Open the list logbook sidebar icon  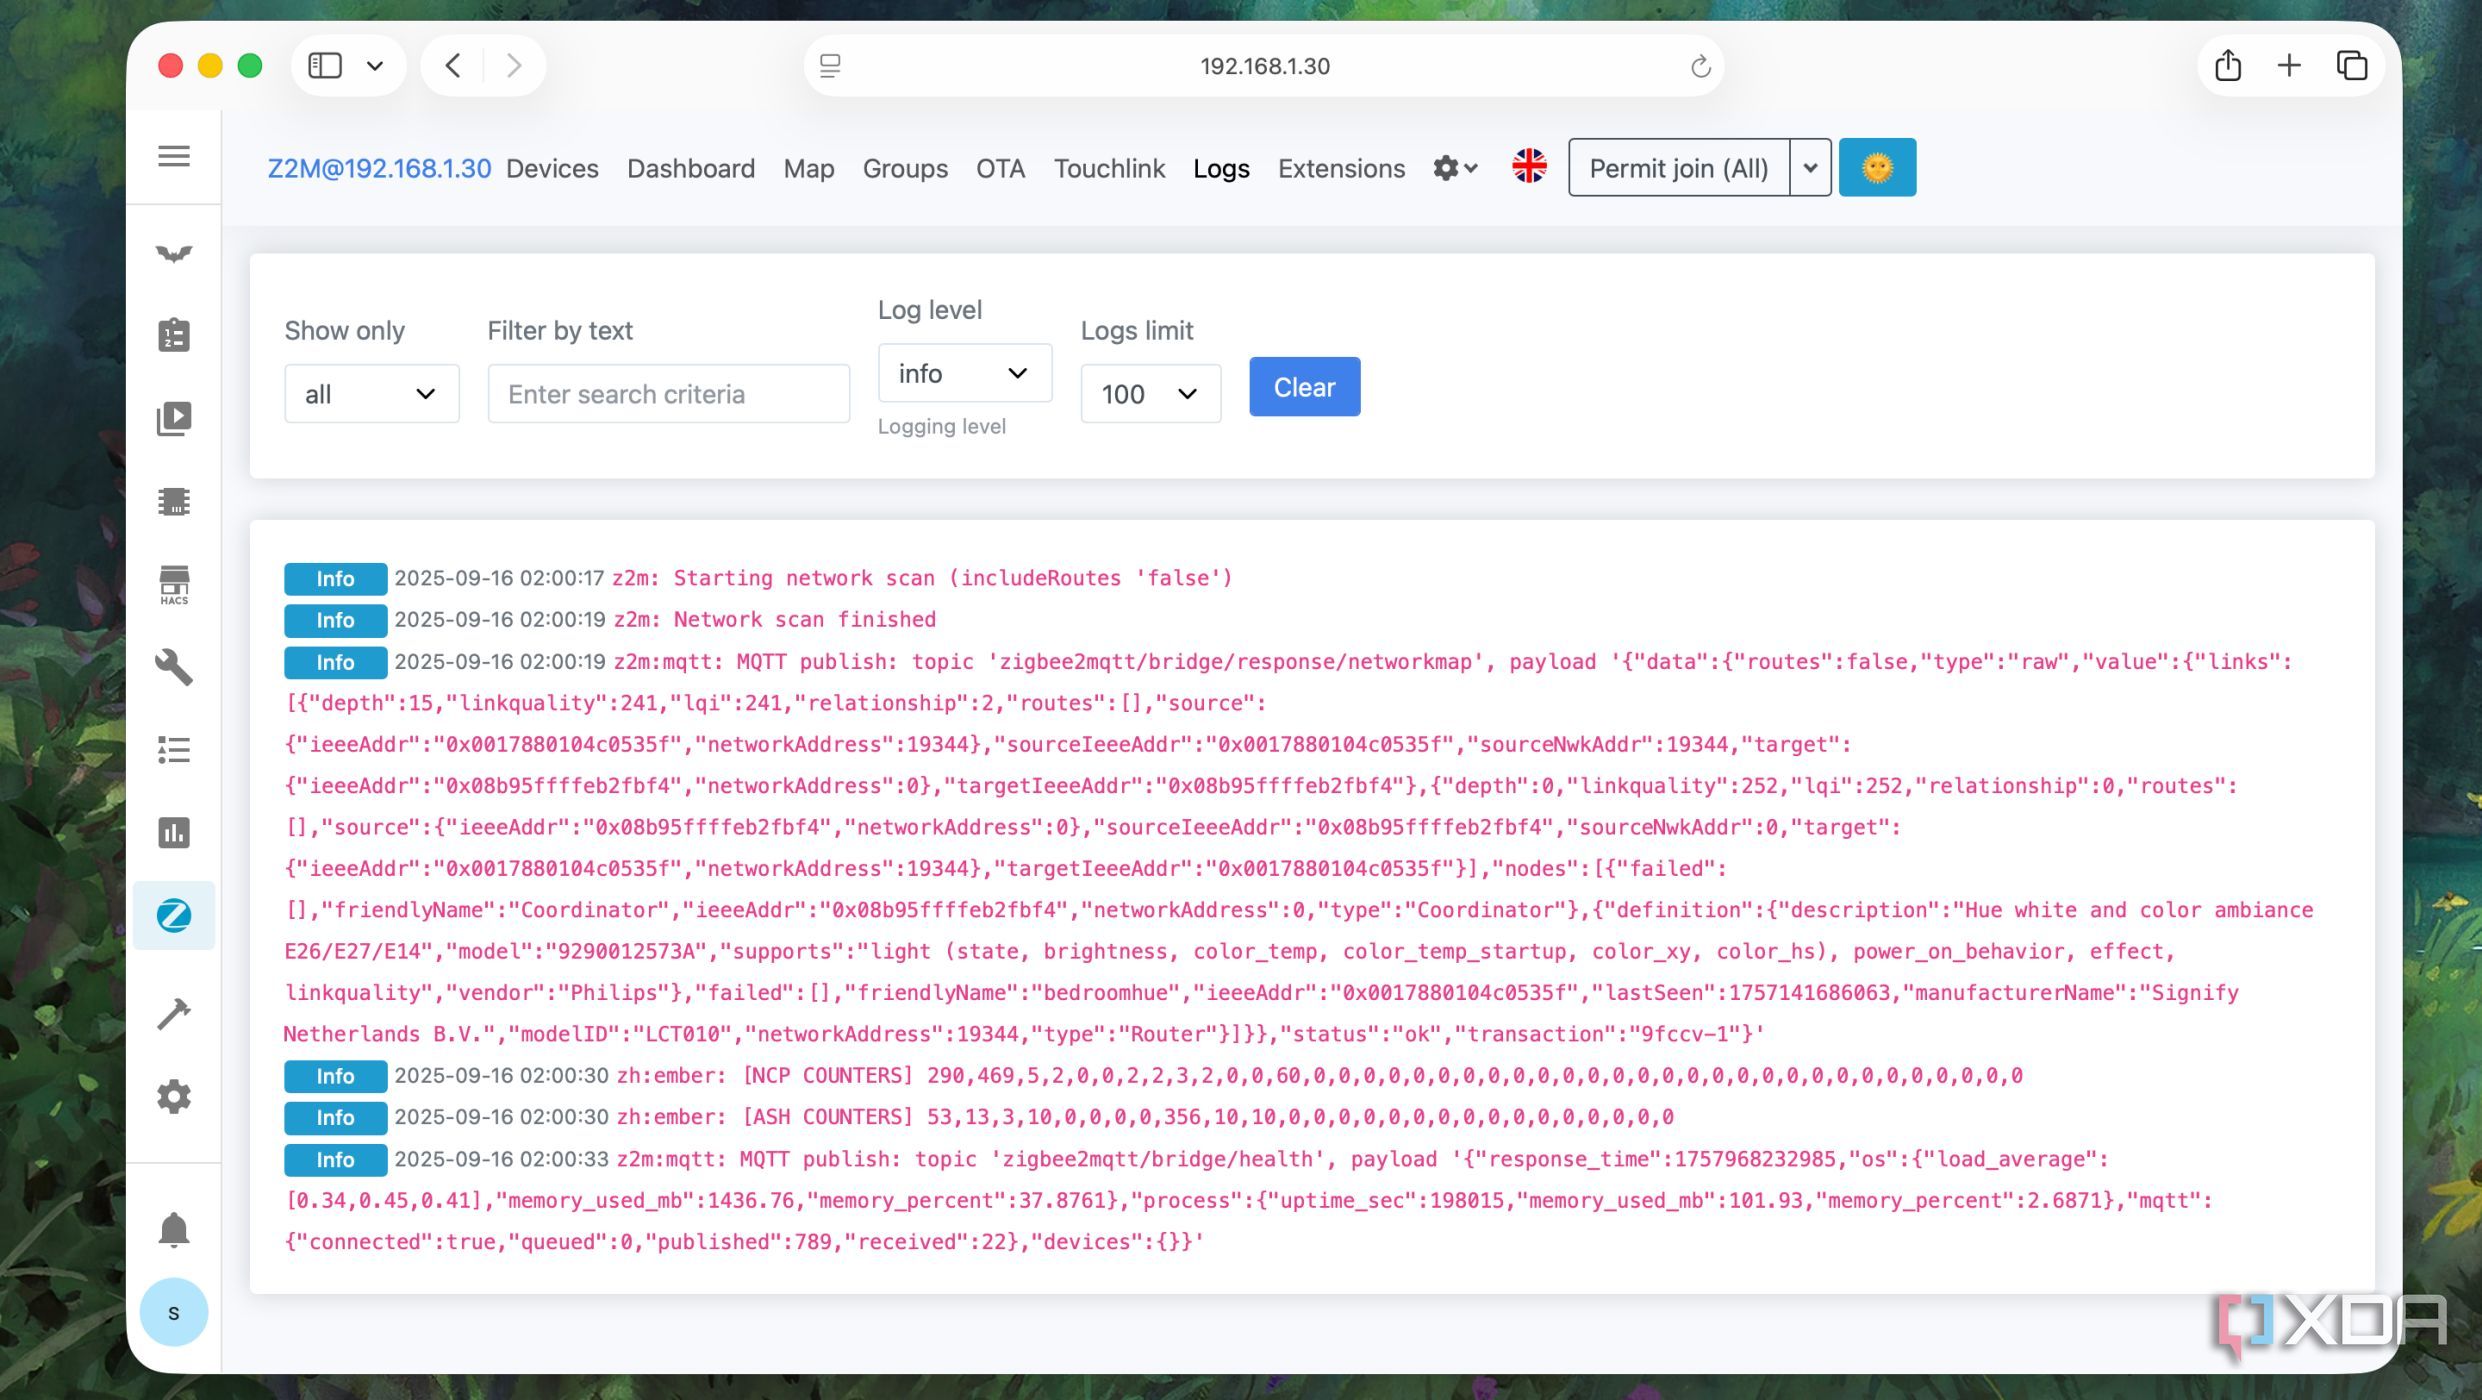click(174, 750)
